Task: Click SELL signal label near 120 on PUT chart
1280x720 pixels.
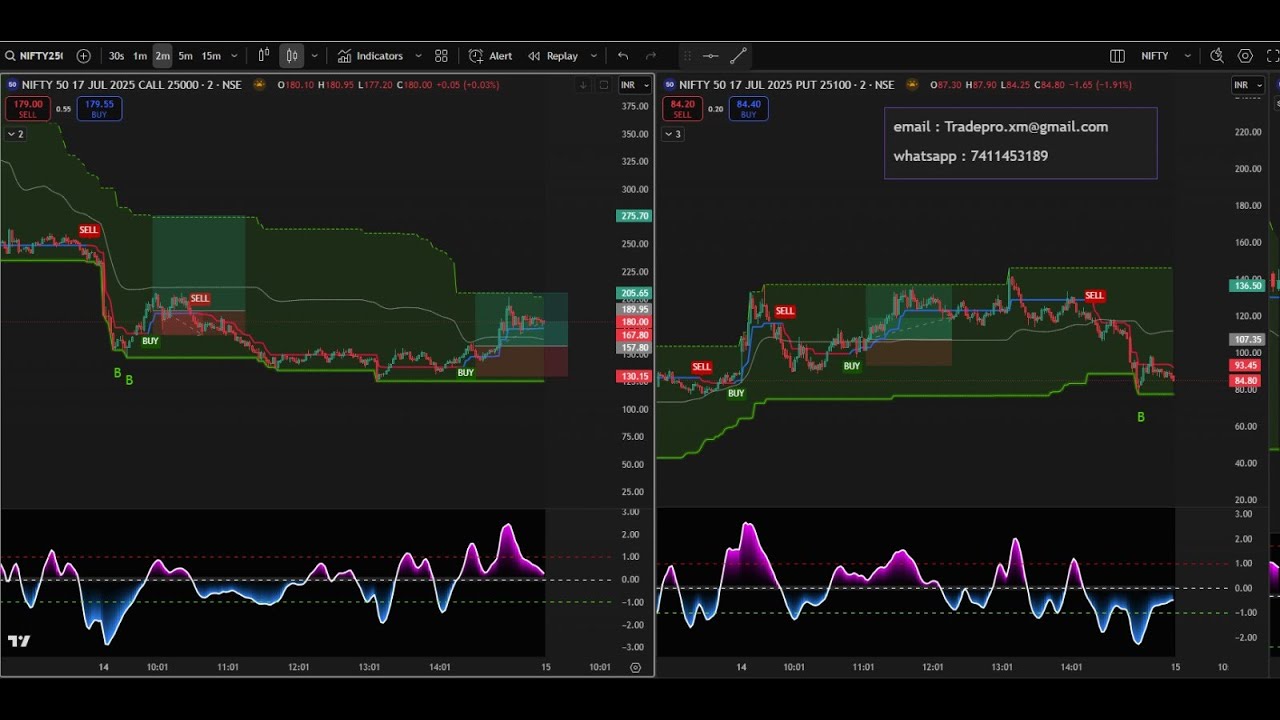Action: [x=785, y=311]
